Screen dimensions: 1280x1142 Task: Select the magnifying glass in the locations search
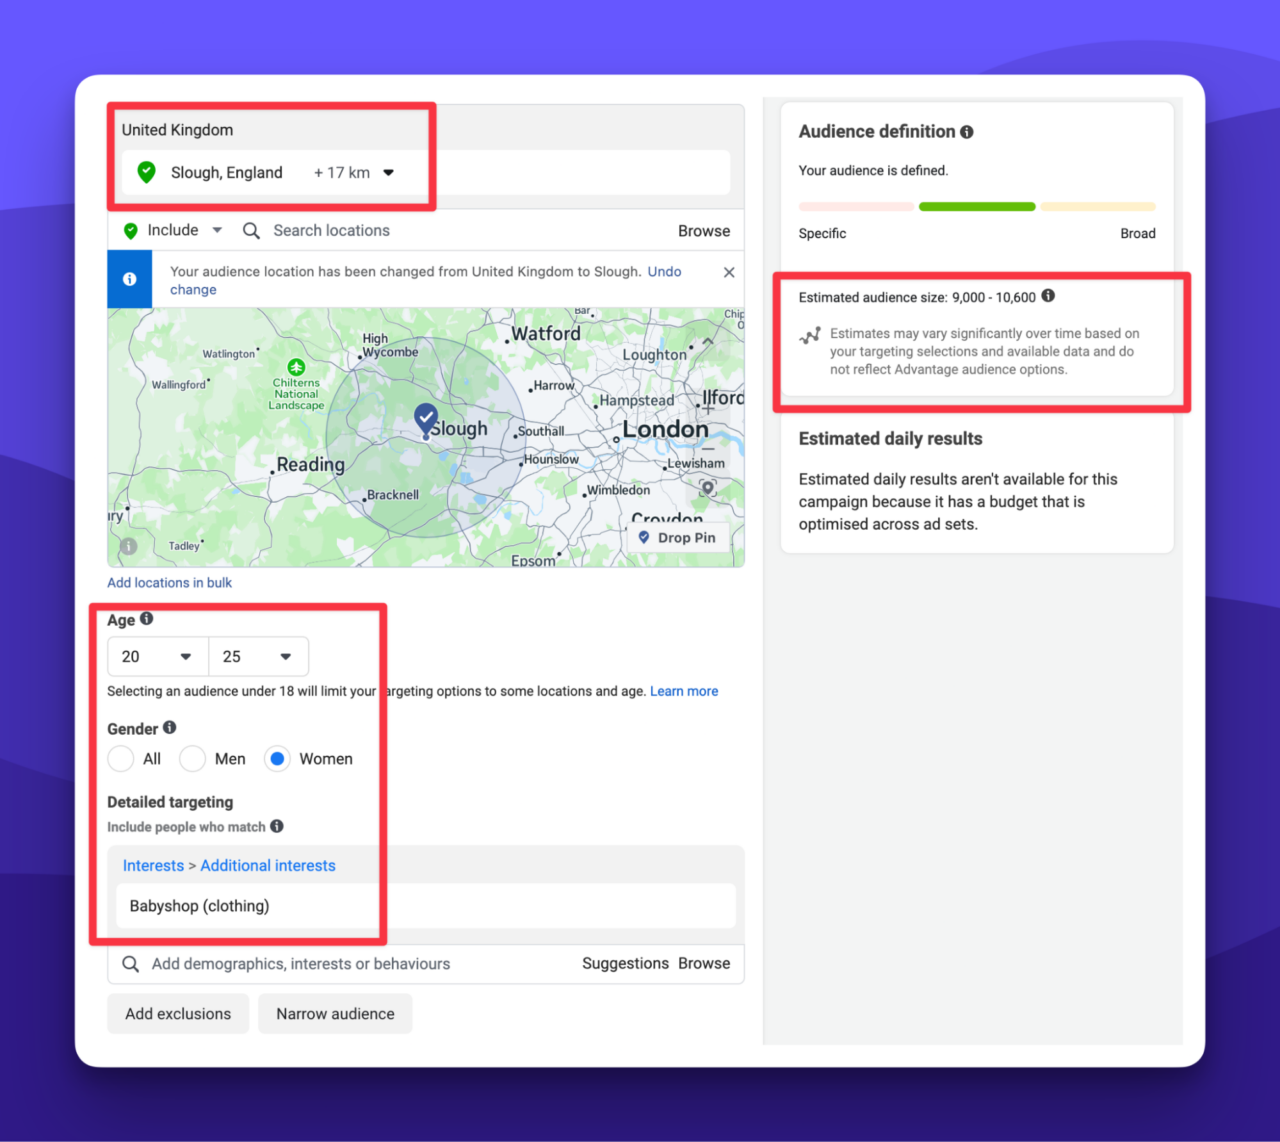click(x=251, y=230)
